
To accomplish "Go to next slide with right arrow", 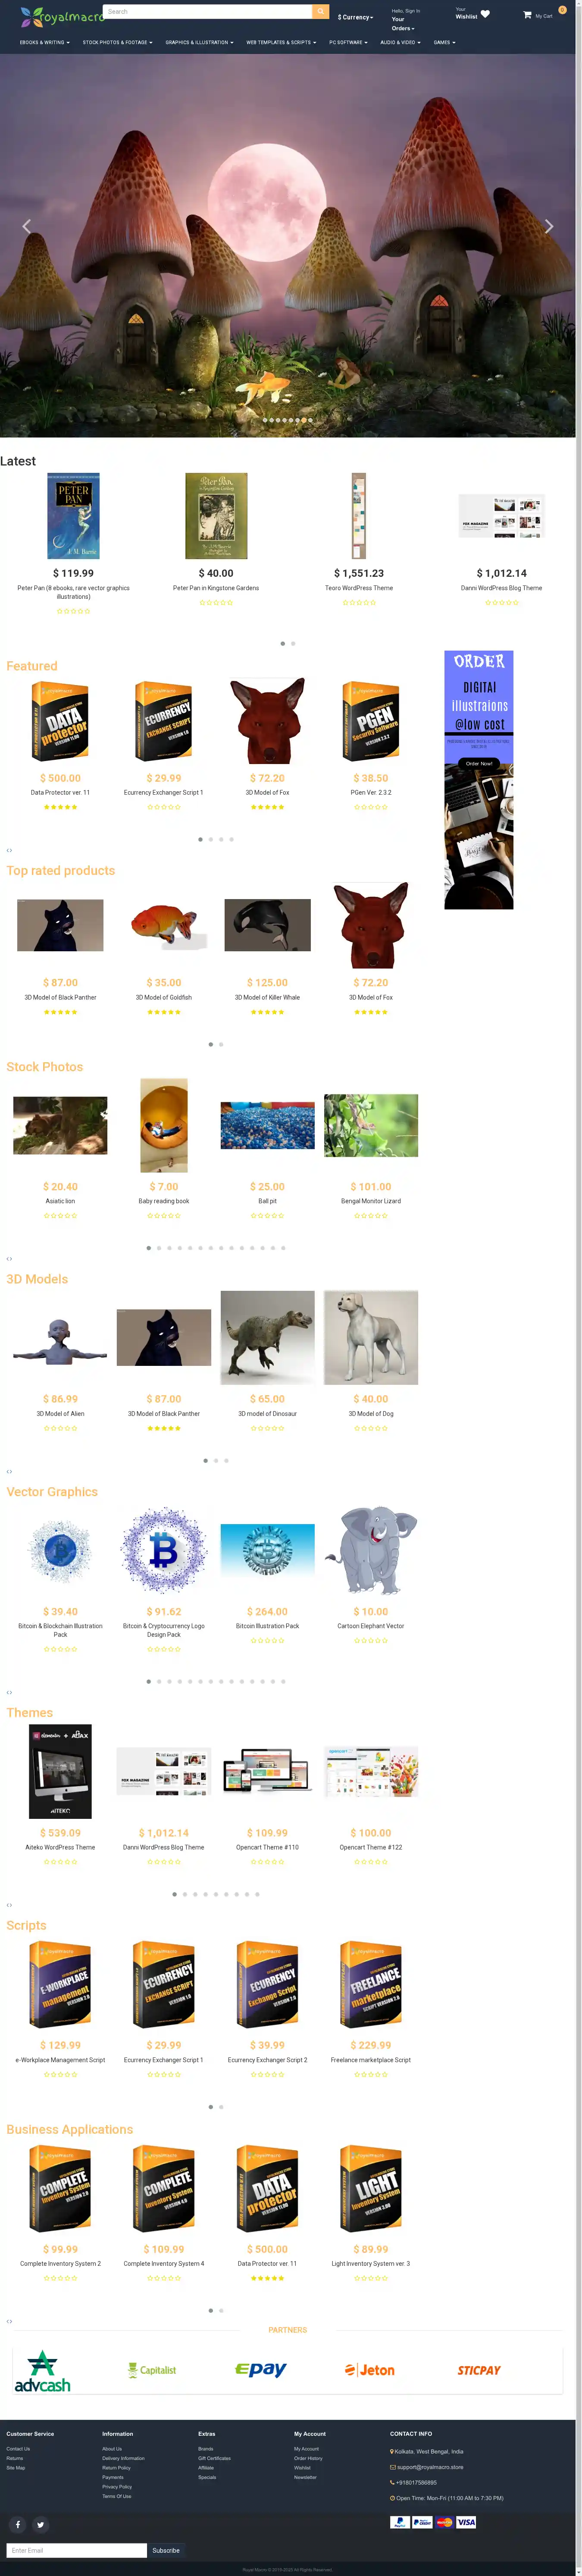I will 548,227.
